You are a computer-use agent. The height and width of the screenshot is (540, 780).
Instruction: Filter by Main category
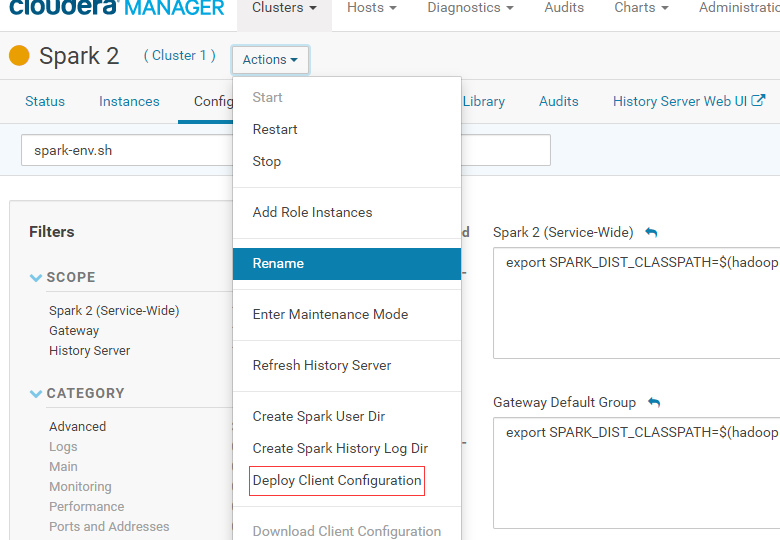(63, 466)
